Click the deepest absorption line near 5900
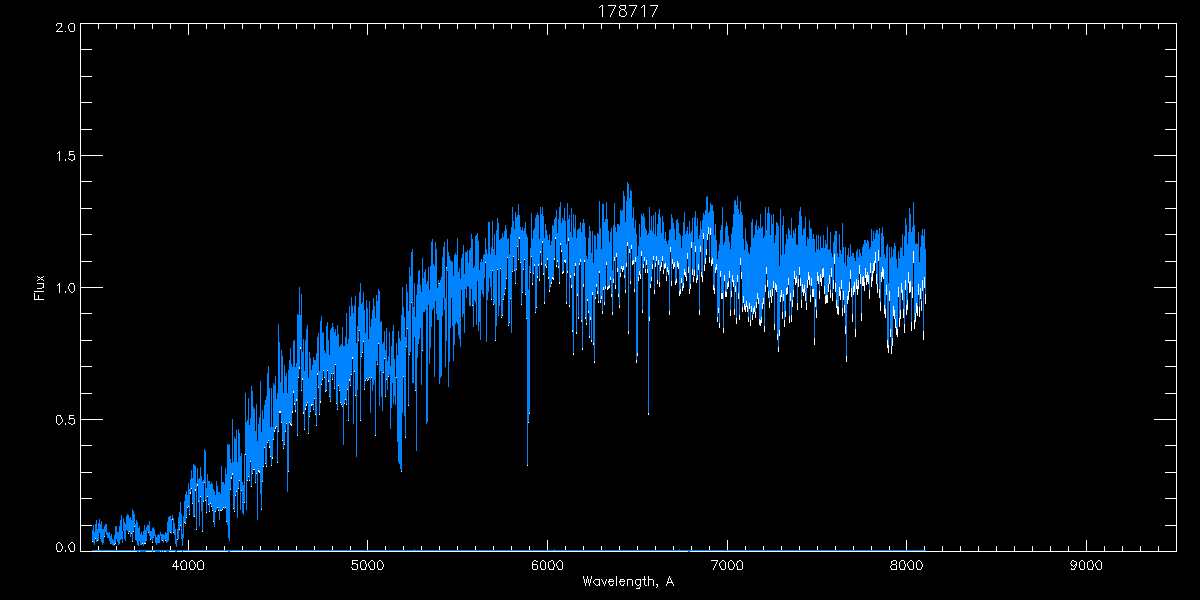 click(x=527, y=460)
